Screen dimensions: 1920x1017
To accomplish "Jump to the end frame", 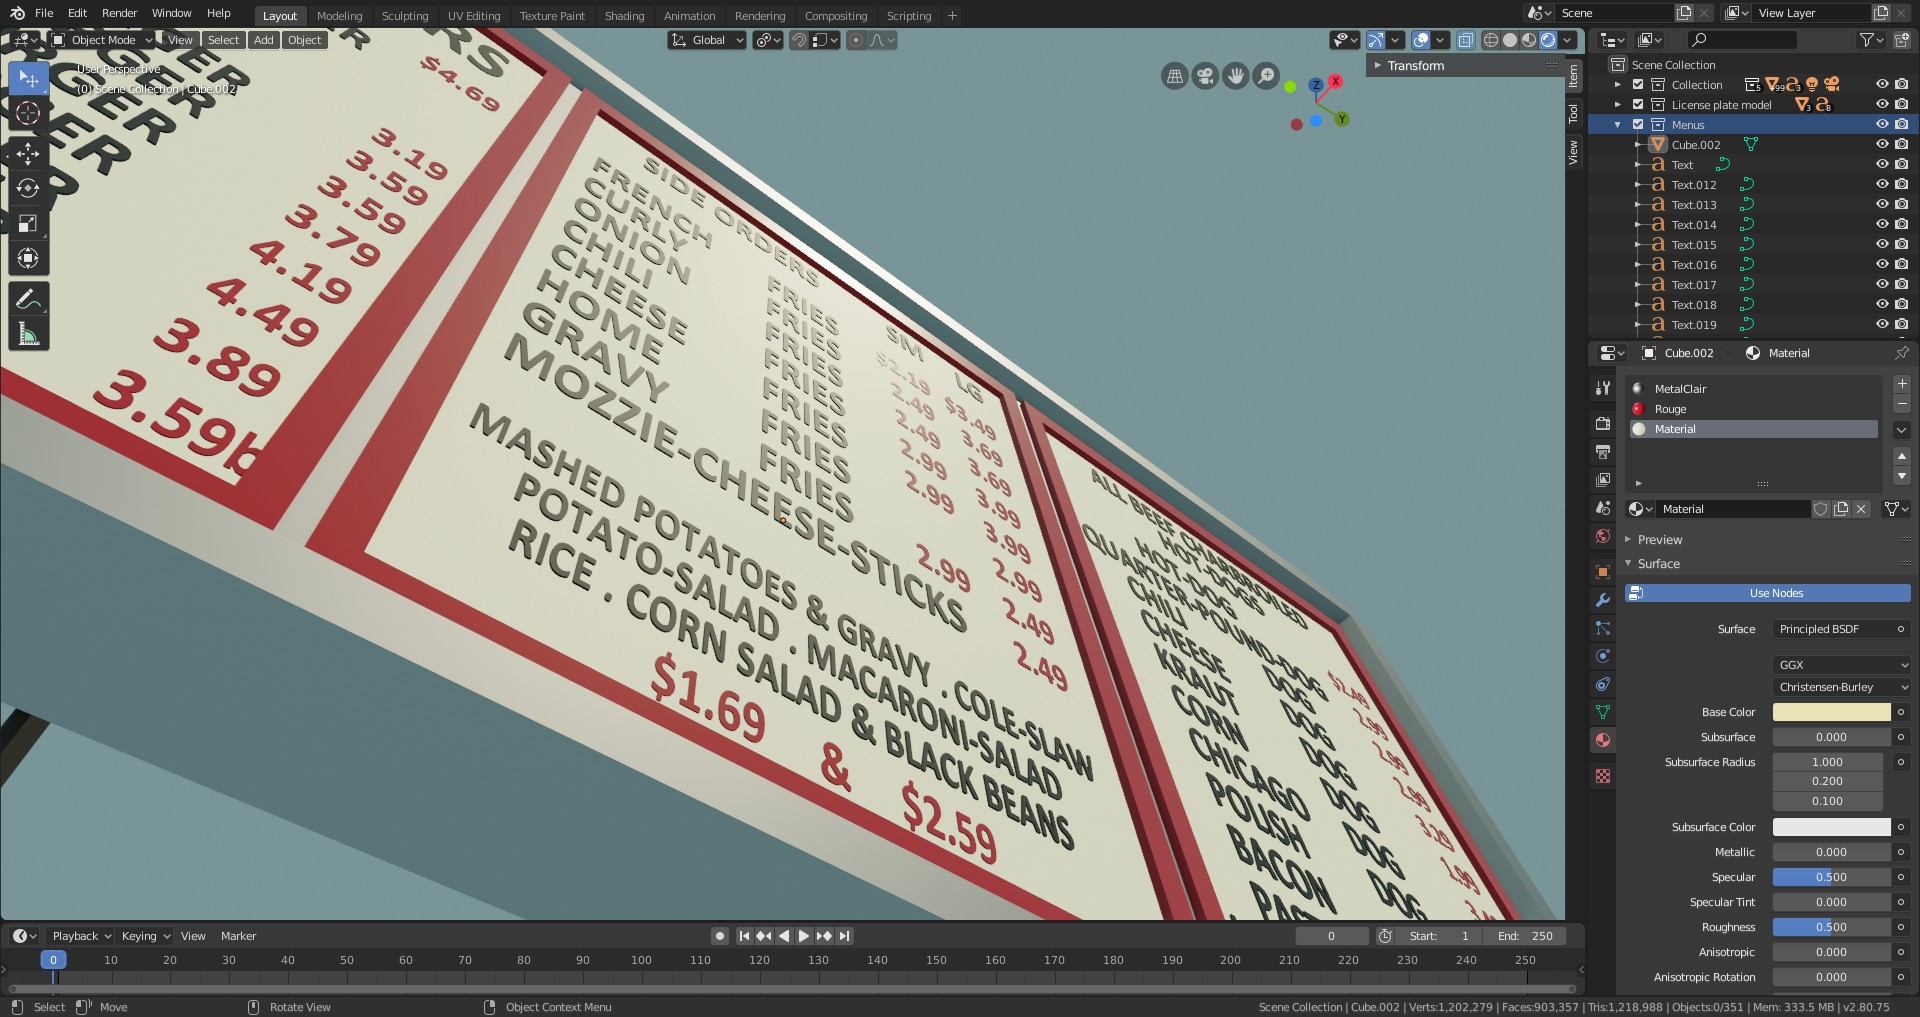I will pos(845,936).
